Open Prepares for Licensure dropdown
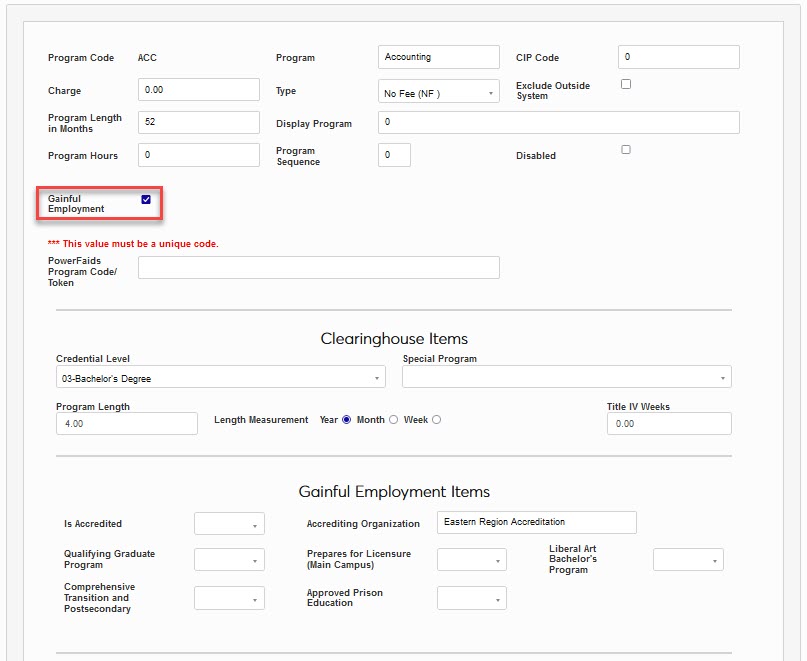 tap(471, 560)
